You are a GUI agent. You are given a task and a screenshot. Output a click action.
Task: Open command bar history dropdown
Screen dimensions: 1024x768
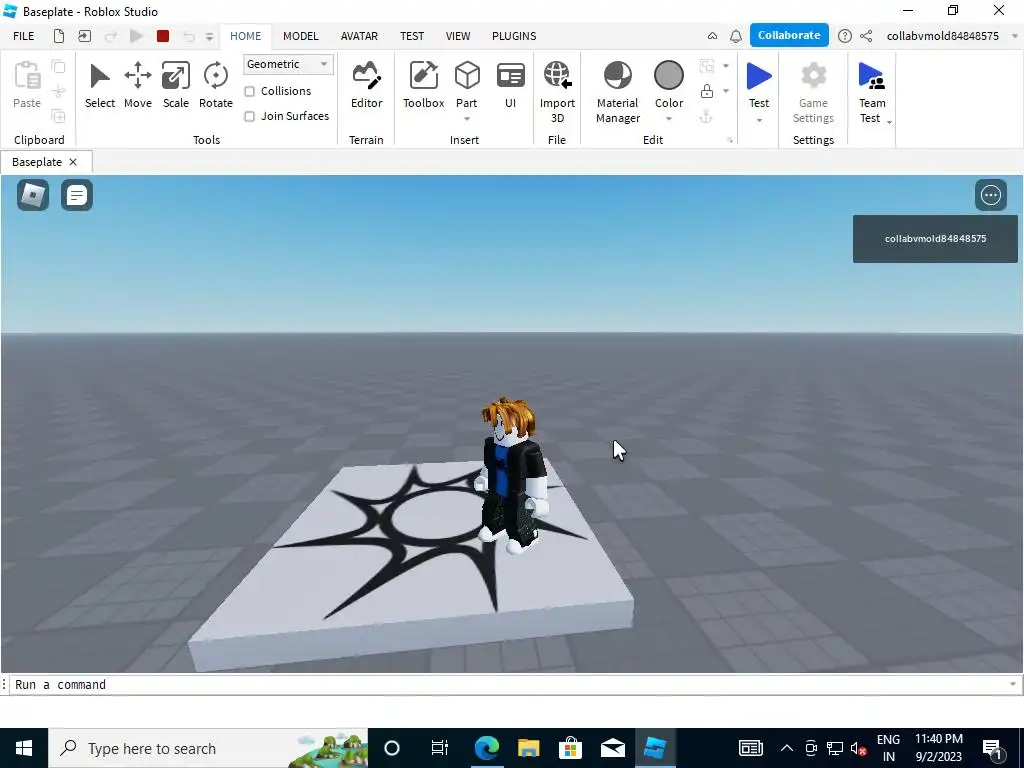point(1013,684)
